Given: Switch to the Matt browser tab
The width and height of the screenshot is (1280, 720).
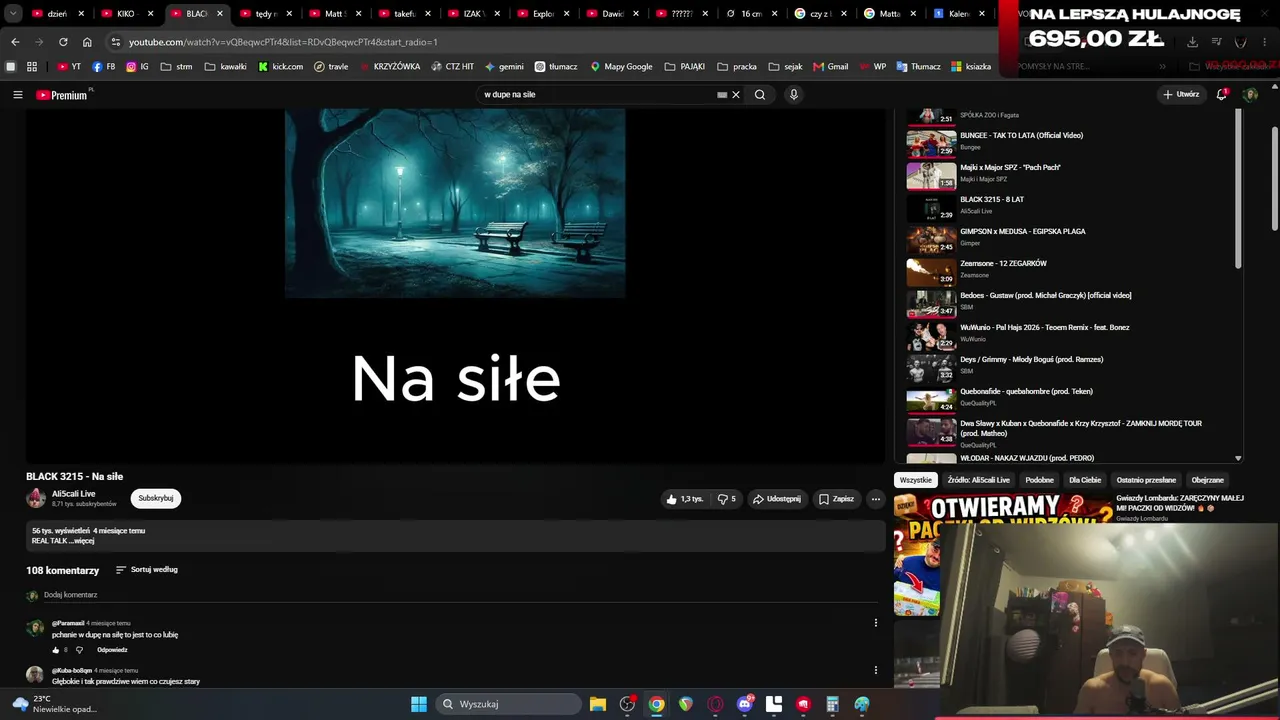Looking at the screenshot, I should pyautogui.click(x=334, y=14).
